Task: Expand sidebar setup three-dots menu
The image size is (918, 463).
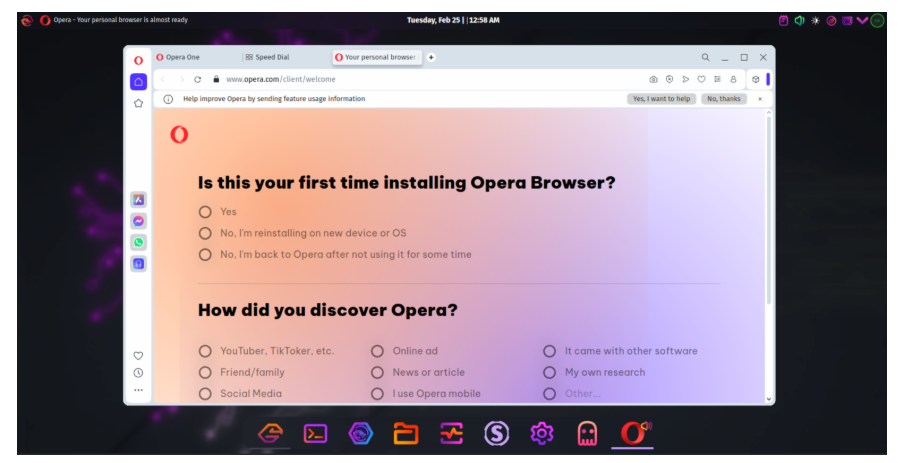Action: [138, 390]
